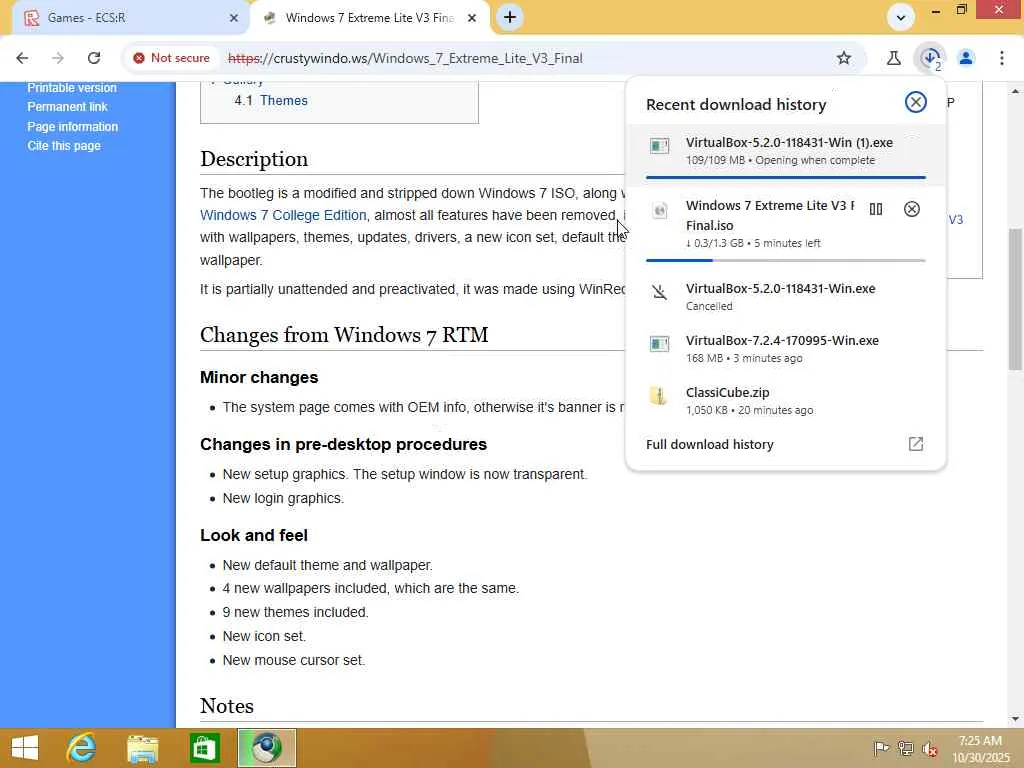1024x768 pixels.
Task: Launch Internet Explorer from taskbar
Action: [x=81, y=748]
